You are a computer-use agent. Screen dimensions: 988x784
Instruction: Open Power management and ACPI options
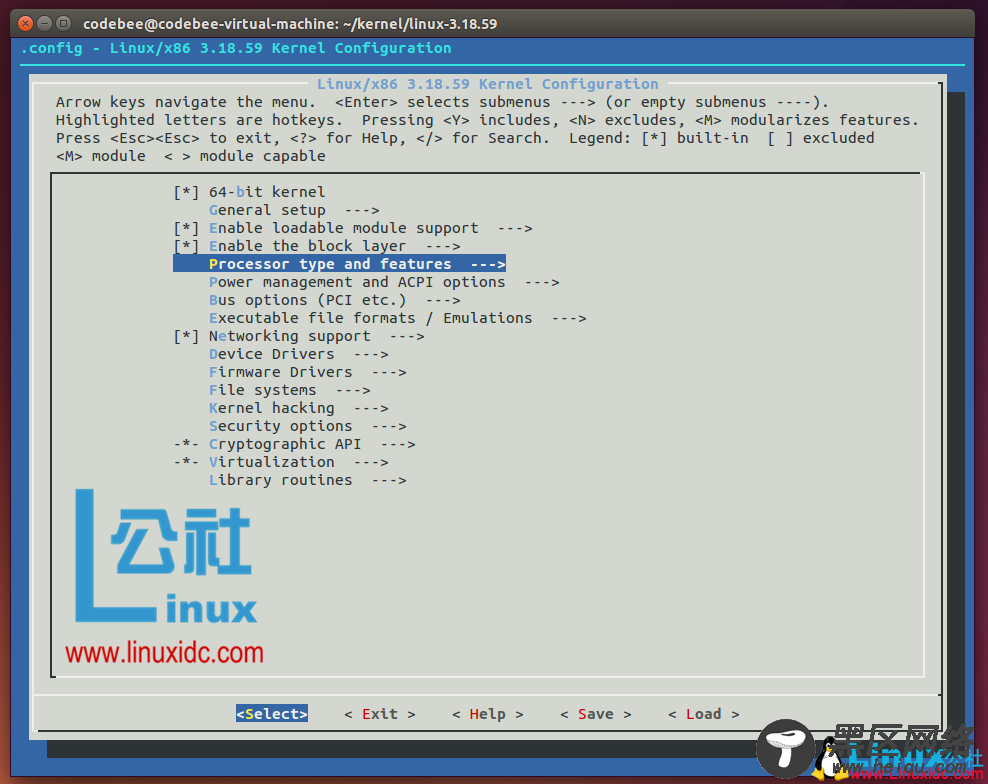[357, 282]
